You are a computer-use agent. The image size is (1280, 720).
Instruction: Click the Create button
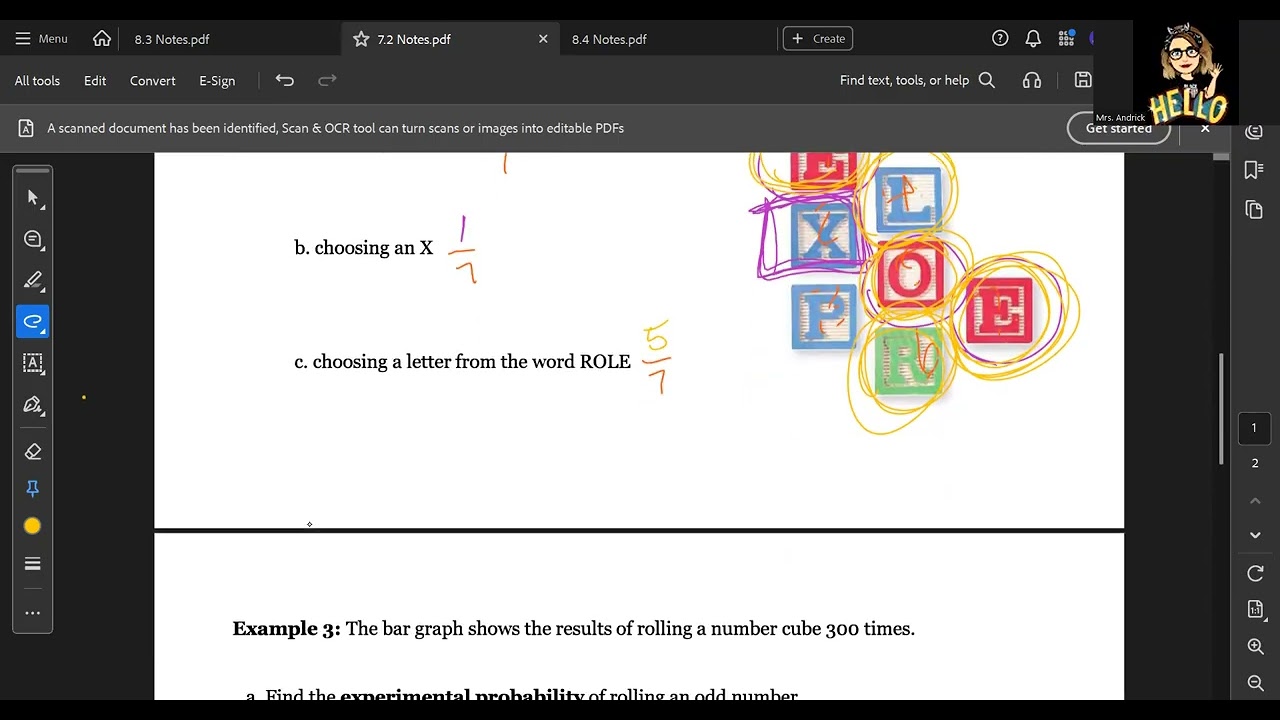point(818,39)
